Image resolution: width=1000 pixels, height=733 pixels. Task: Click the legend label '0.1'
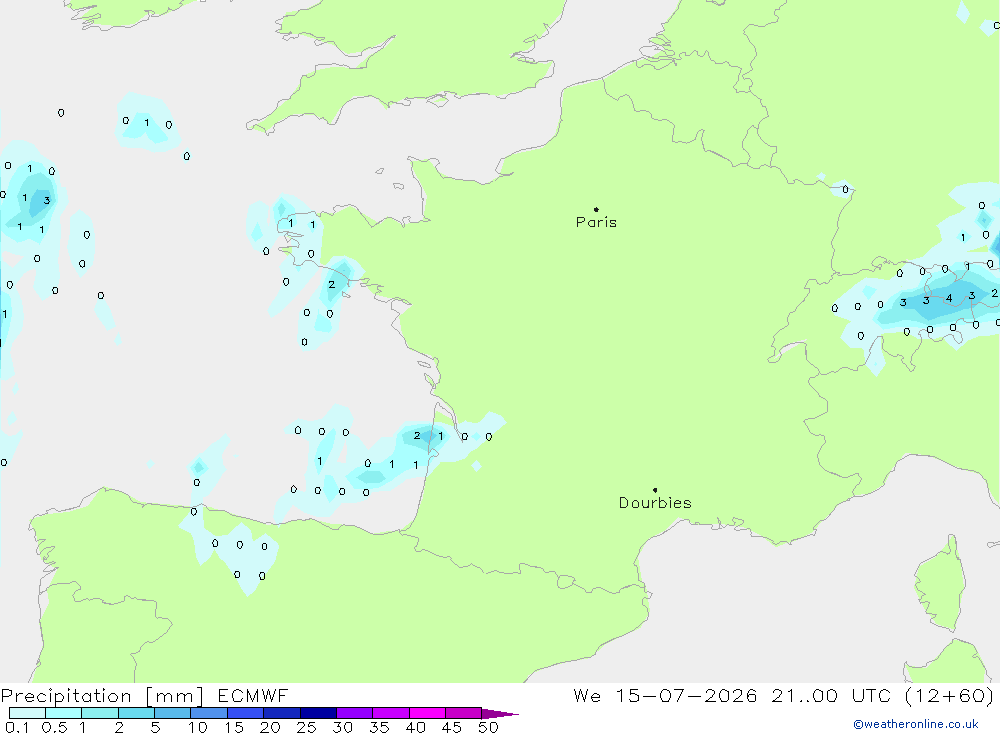click(17, 727)
